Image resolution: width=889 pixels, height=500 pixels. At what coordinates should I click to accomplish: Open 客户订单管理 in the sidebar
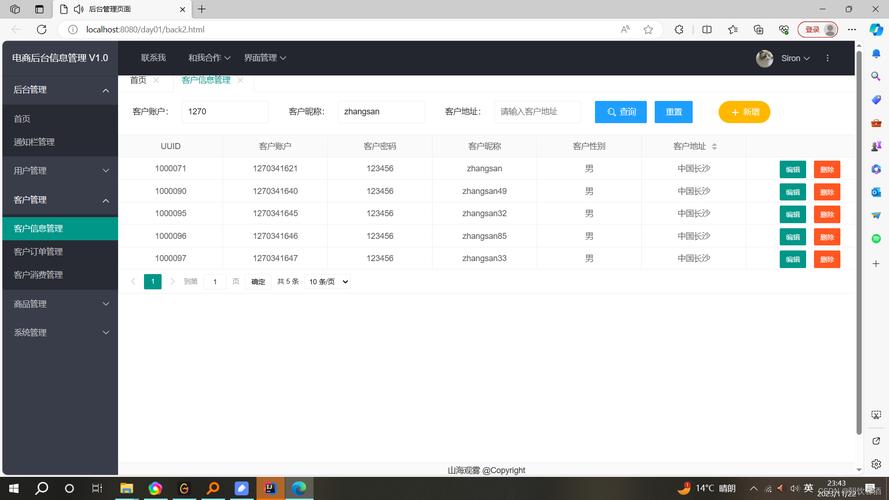tap(38, 251)
